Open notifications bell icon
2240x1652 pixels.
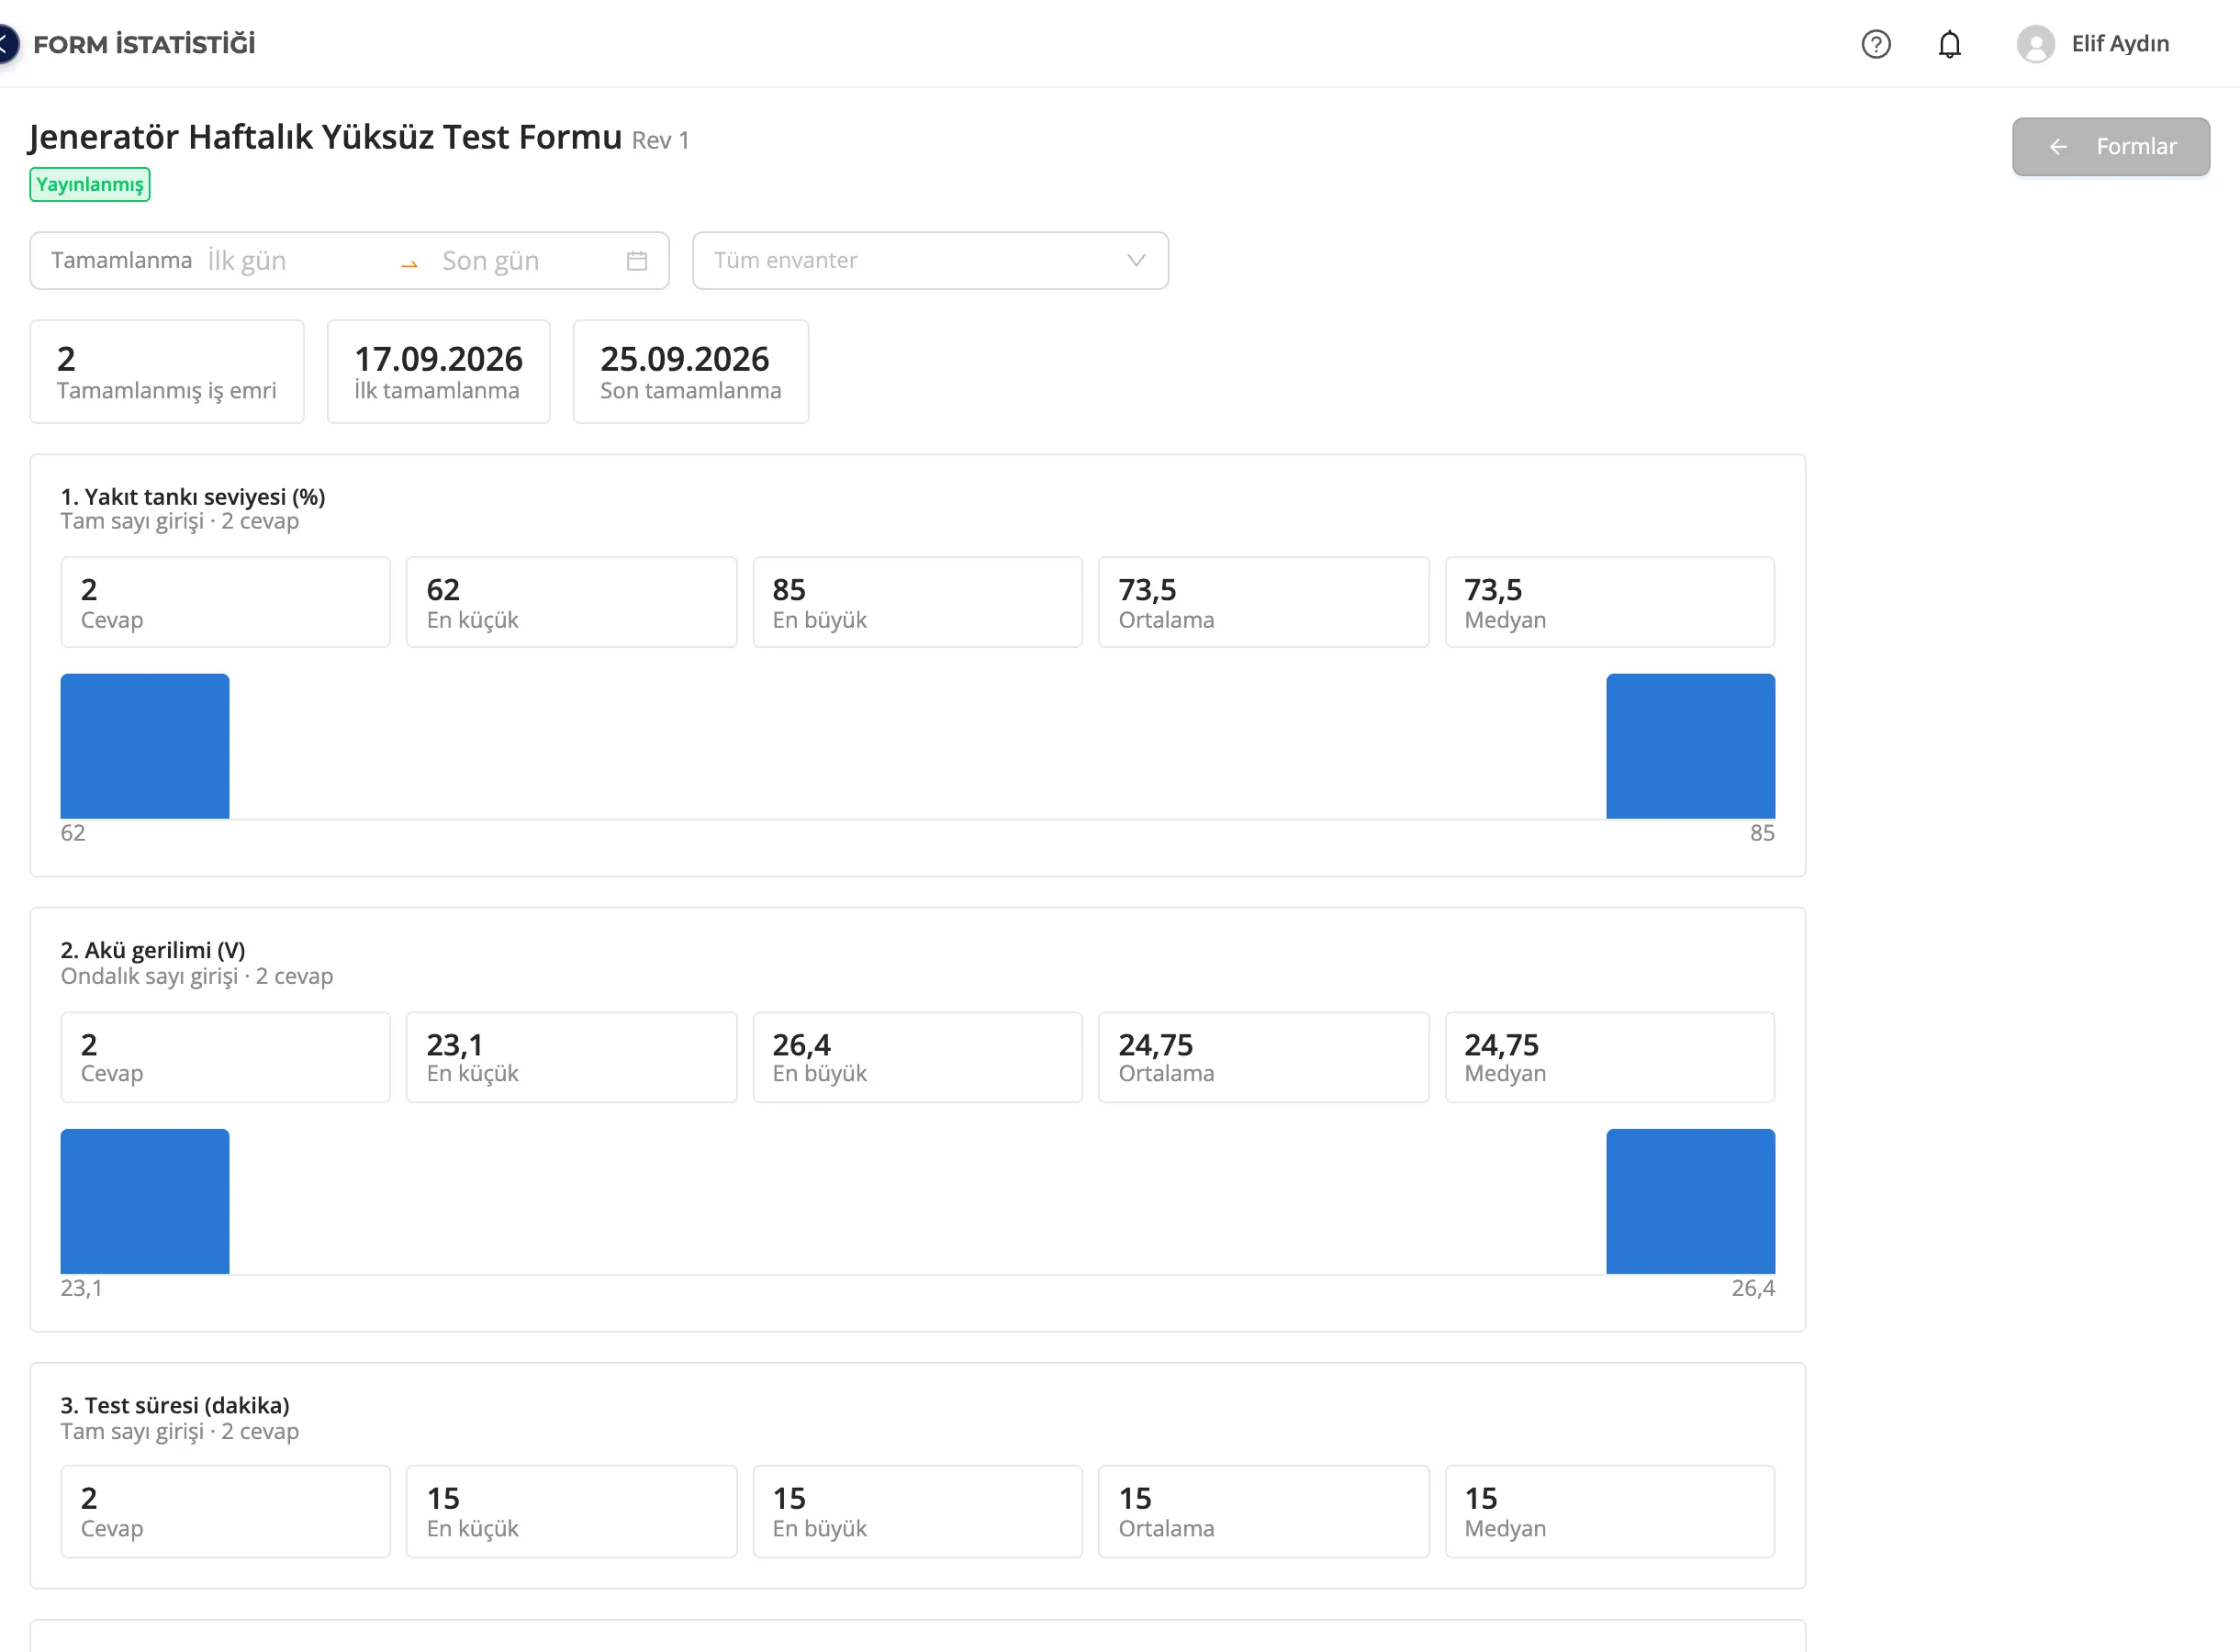click(1949, 44)
